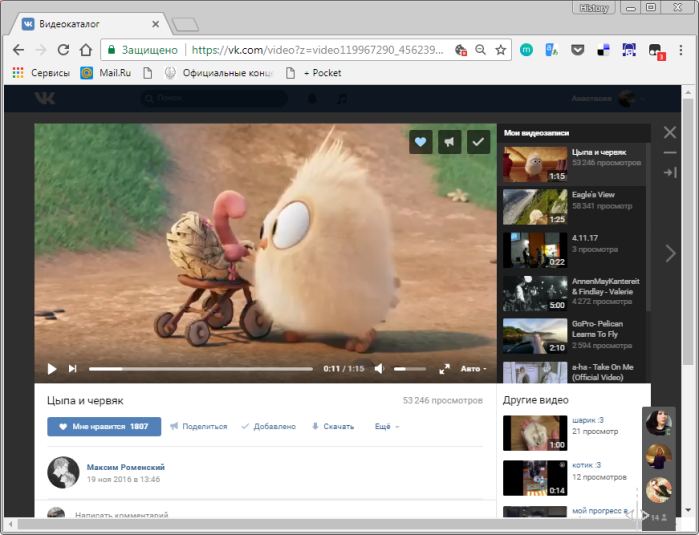Open the Chrome three-dot menu
Image resolution: width=699 pixels, height=535 pixels.
pyautogui.click(x=681, y=49)
